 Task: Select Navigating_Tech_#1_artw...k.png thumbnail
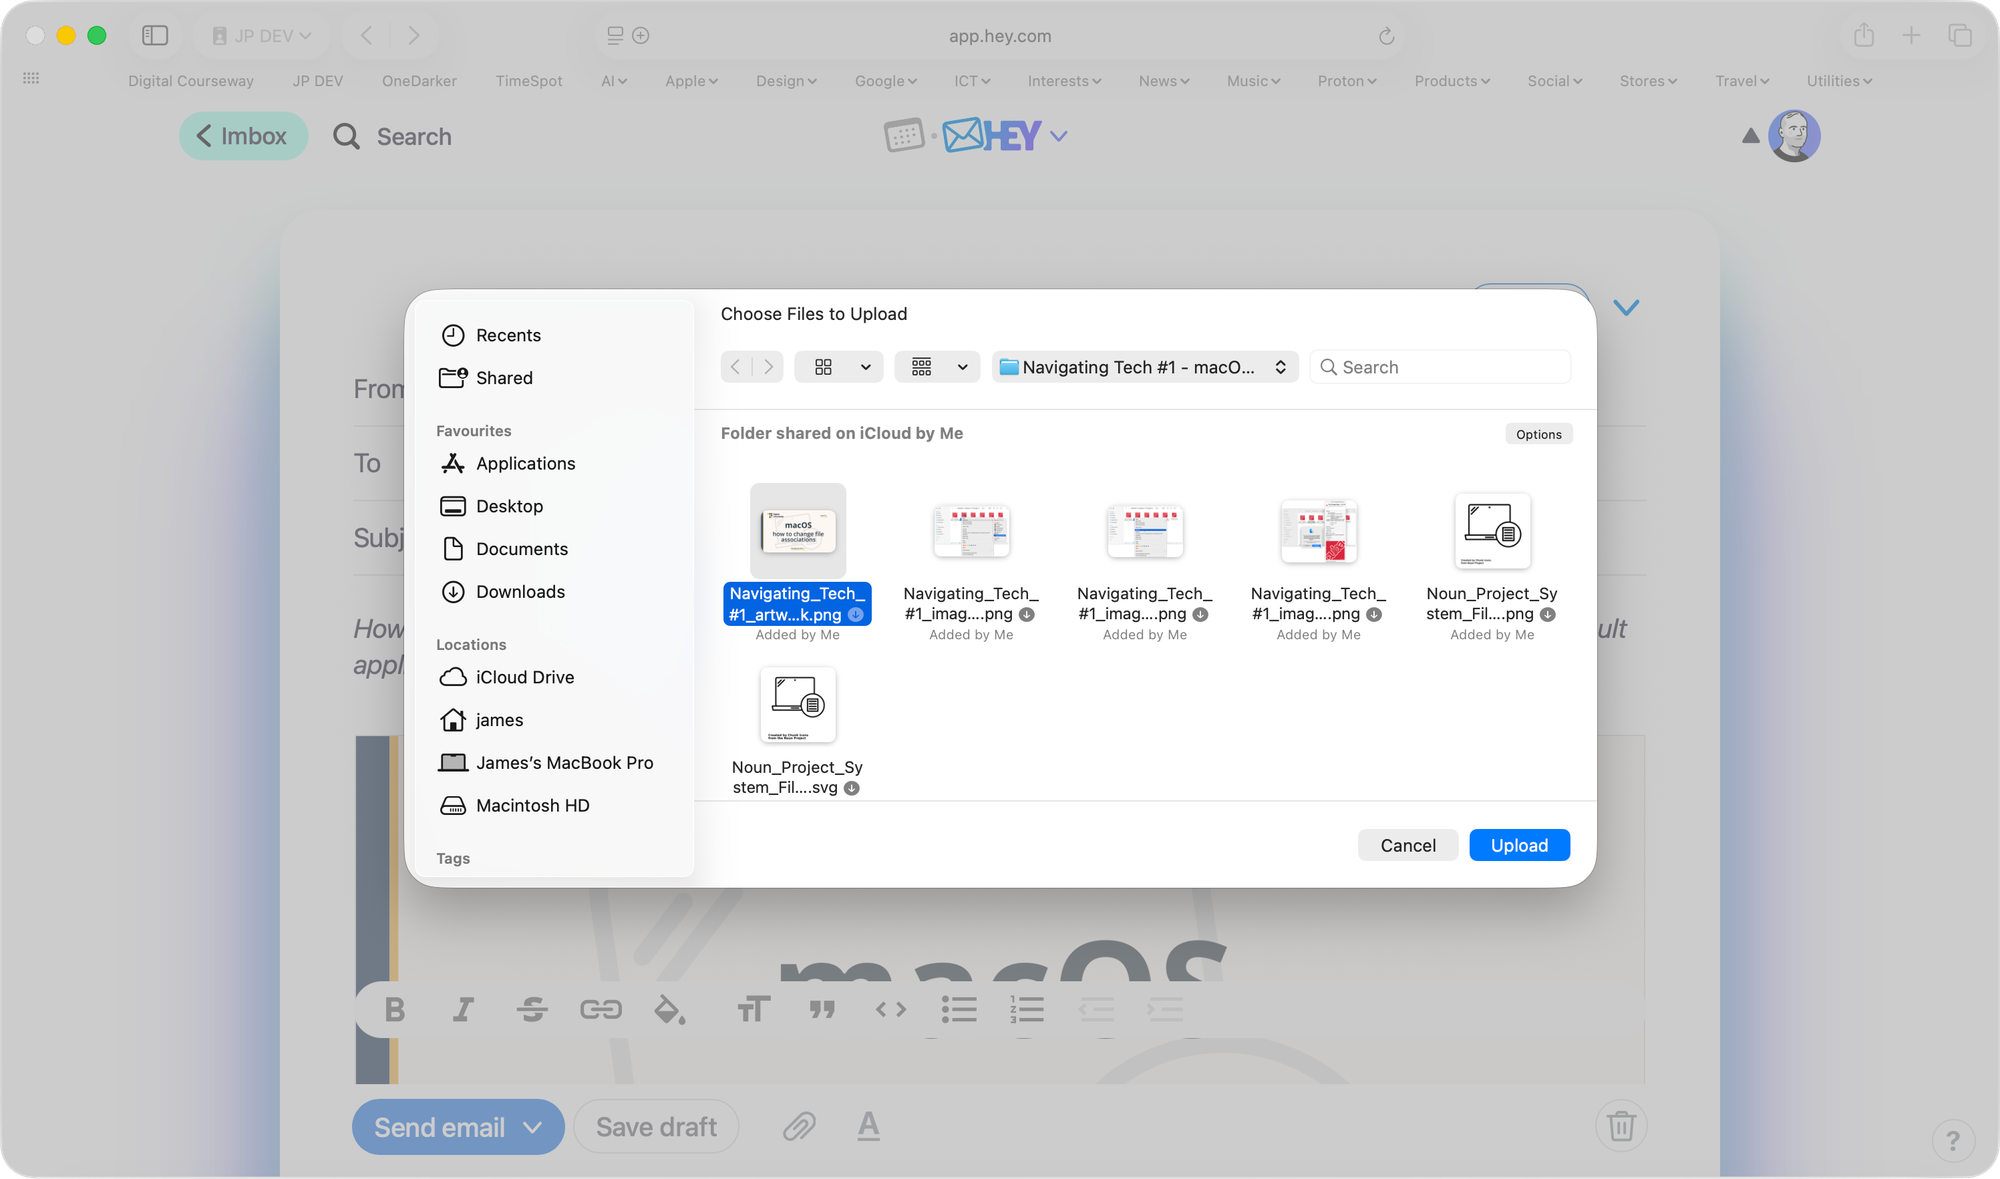(798, 530)
